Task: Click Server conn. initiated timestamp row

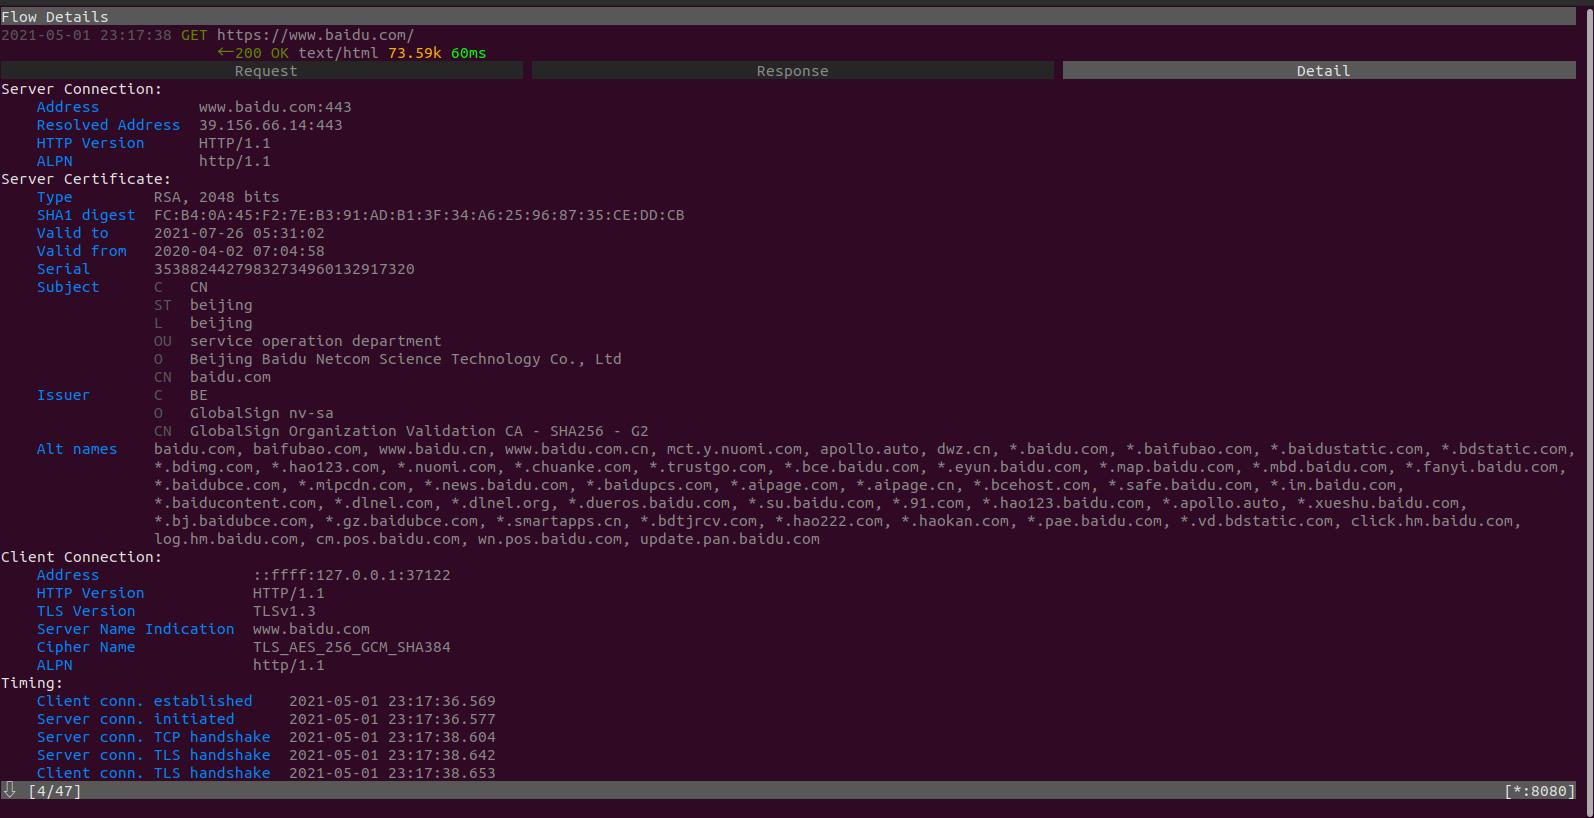Action: 266,719
